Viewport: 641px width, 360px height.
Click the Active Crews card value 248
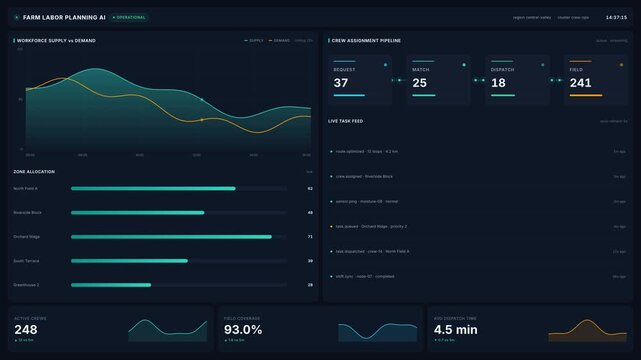(26, 329)
